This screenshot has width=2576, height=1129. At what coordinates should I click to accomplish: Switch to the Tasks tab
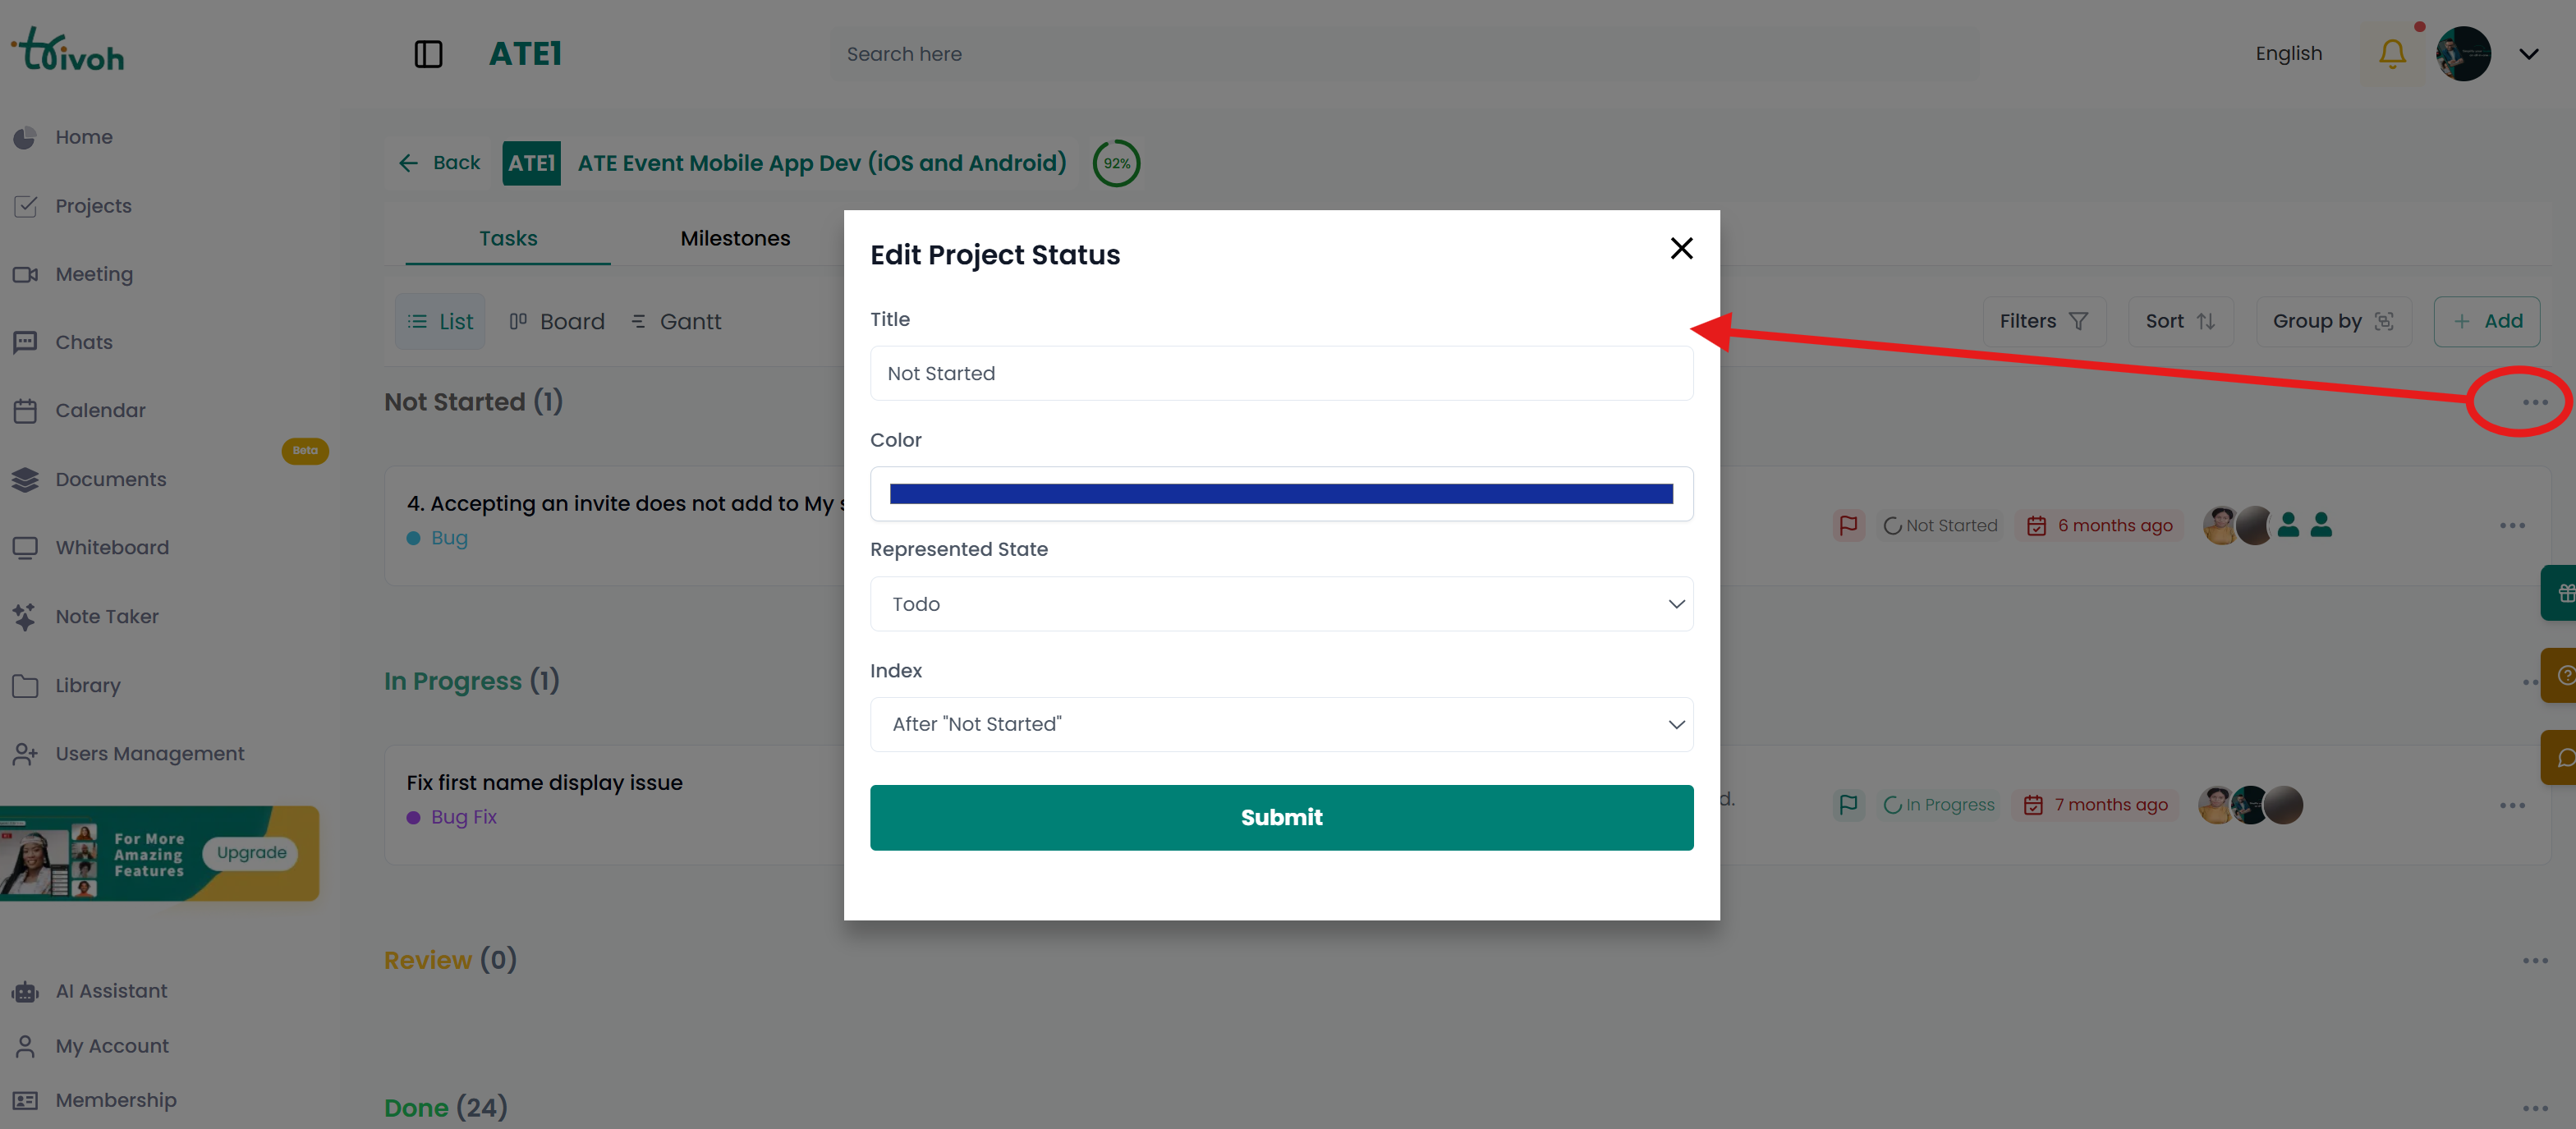pos(507,238)
